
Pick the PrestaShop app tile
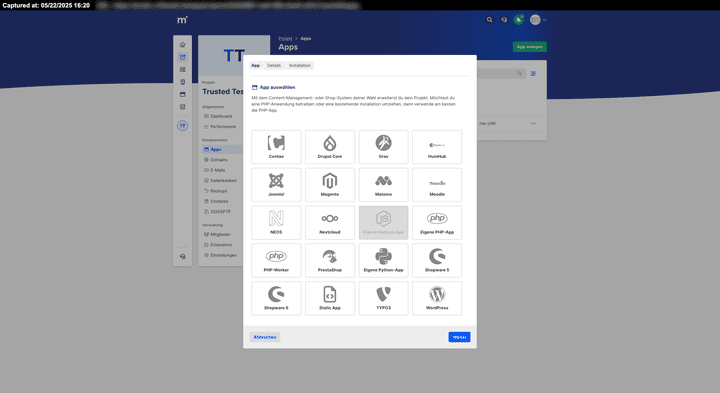[330, 260]
